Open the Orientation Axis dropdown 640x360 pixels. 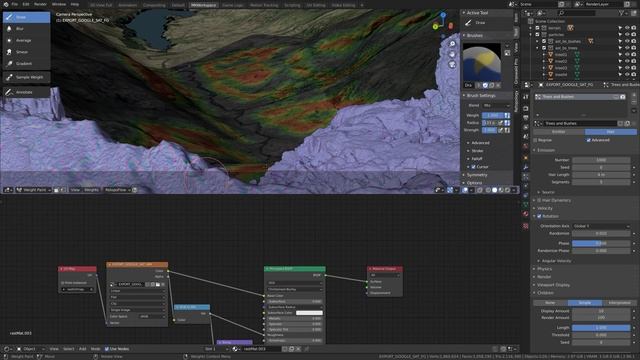tap(601, 226)
